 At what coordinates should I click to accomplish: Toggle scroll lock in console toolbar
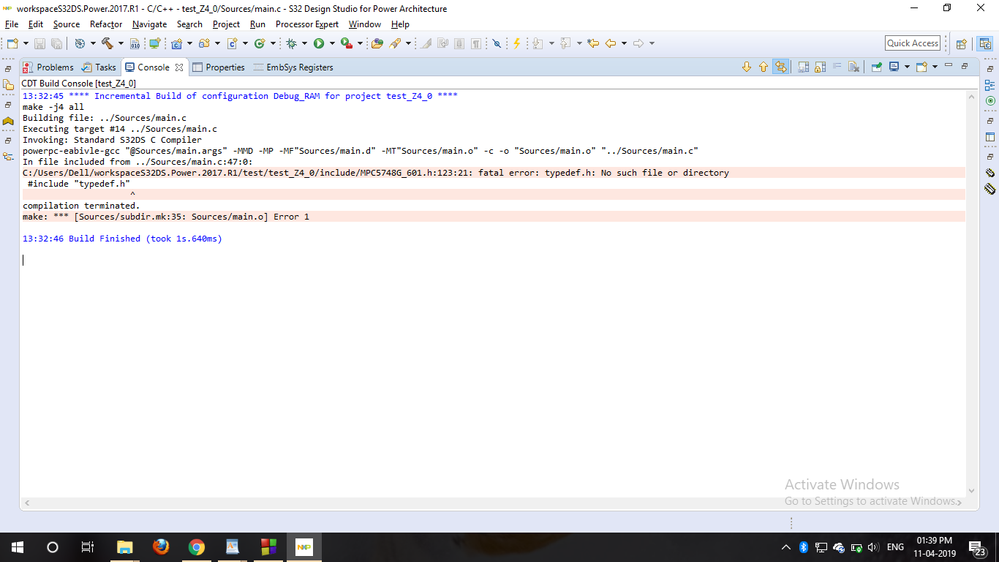pos(820,67)
